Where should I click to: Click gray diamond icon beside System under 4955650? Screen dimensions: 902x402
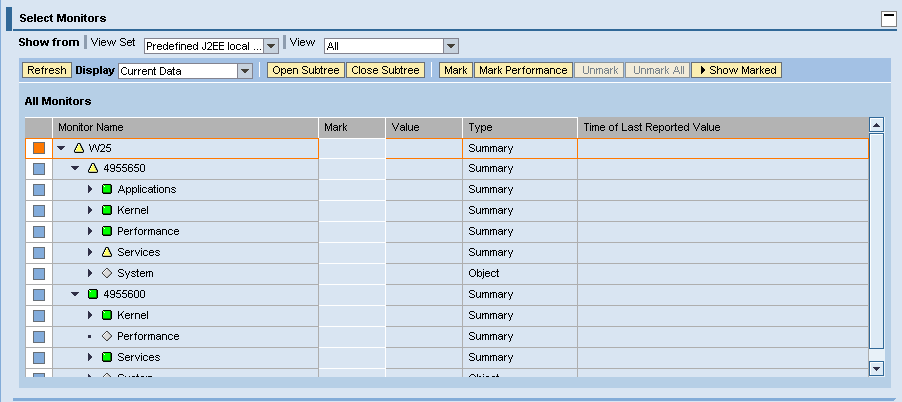tap(107, 274)
